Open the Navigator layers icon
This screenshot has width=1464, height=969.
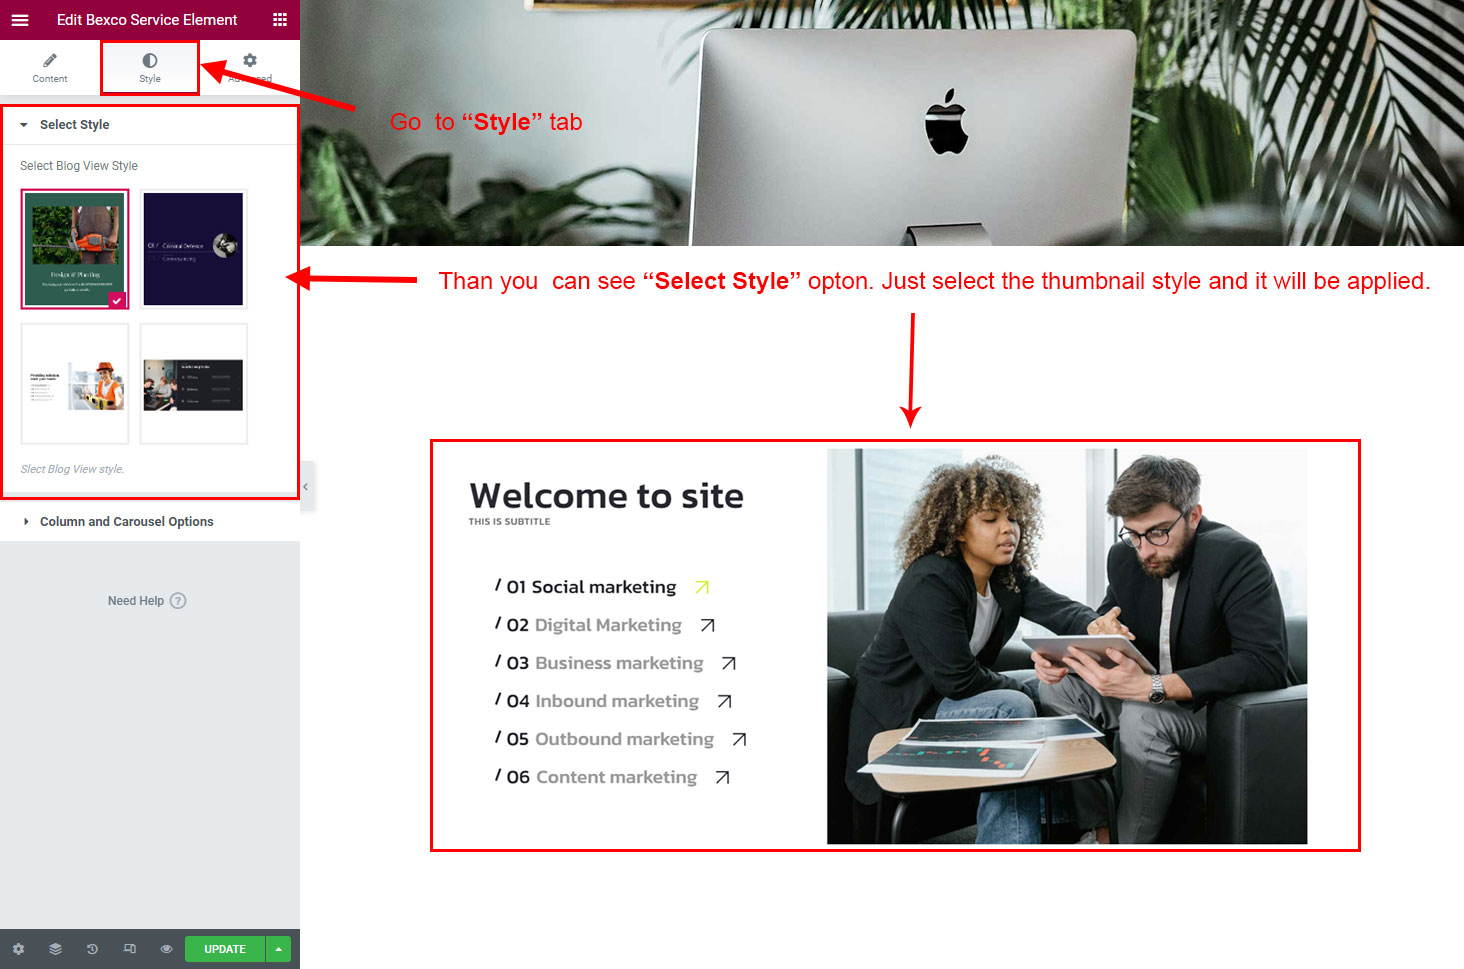pyautogui.click(x=55, y=949)
